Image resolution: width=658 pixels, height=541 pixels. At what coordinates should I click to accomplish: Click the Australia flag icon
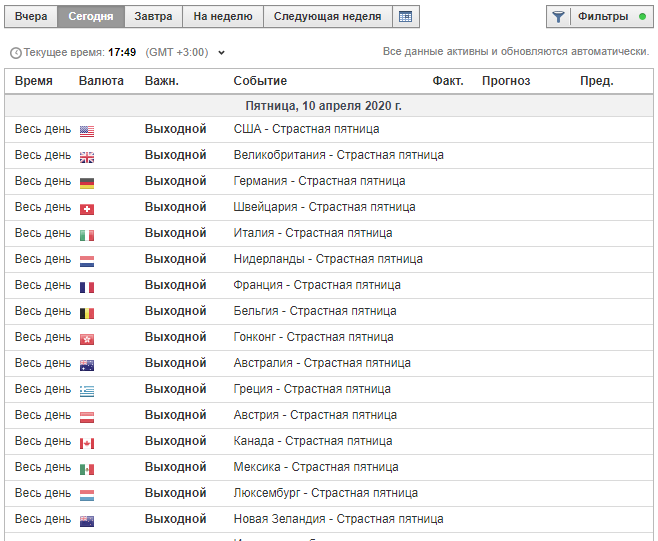(x=87, y=366)
